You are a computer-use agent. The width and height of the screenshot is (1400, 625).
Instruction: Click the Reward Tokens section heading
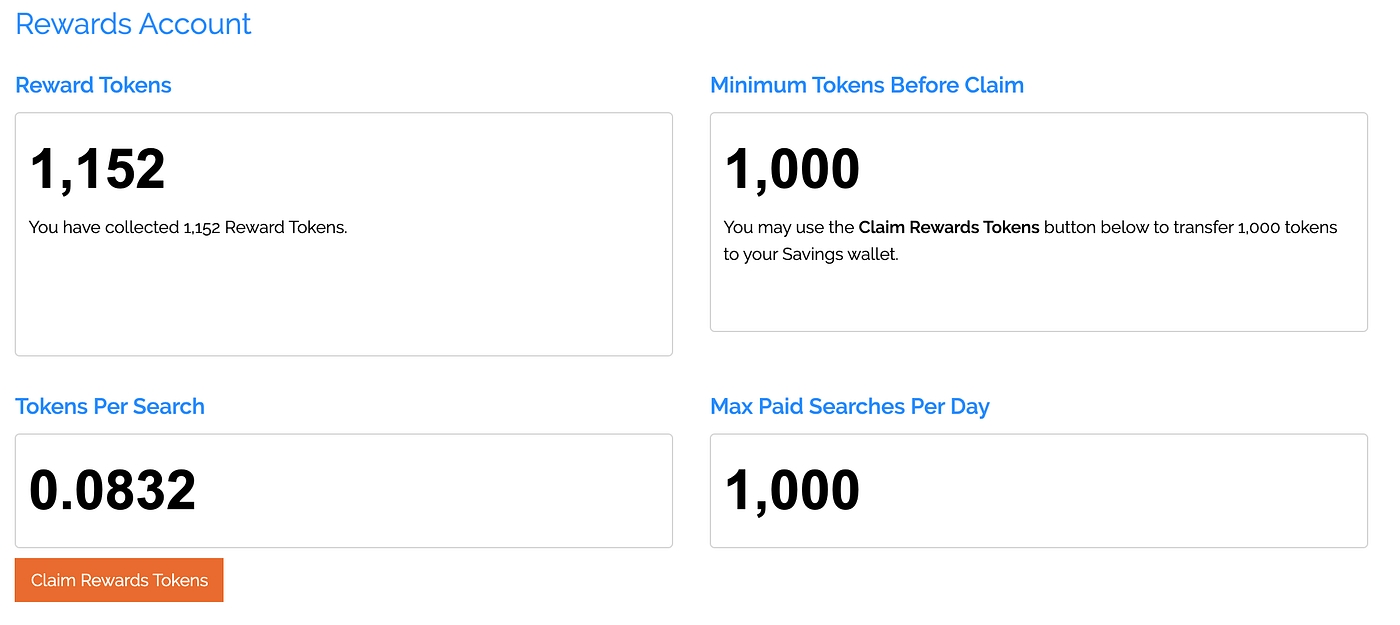[93, 85]
